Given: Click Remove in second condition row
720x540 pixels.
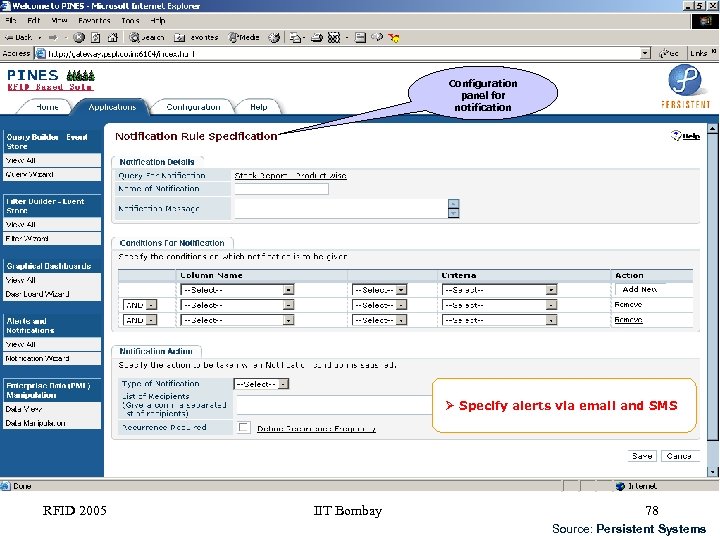Looking at the screenshot, I should pyautogui.click(x=628, y=304).
